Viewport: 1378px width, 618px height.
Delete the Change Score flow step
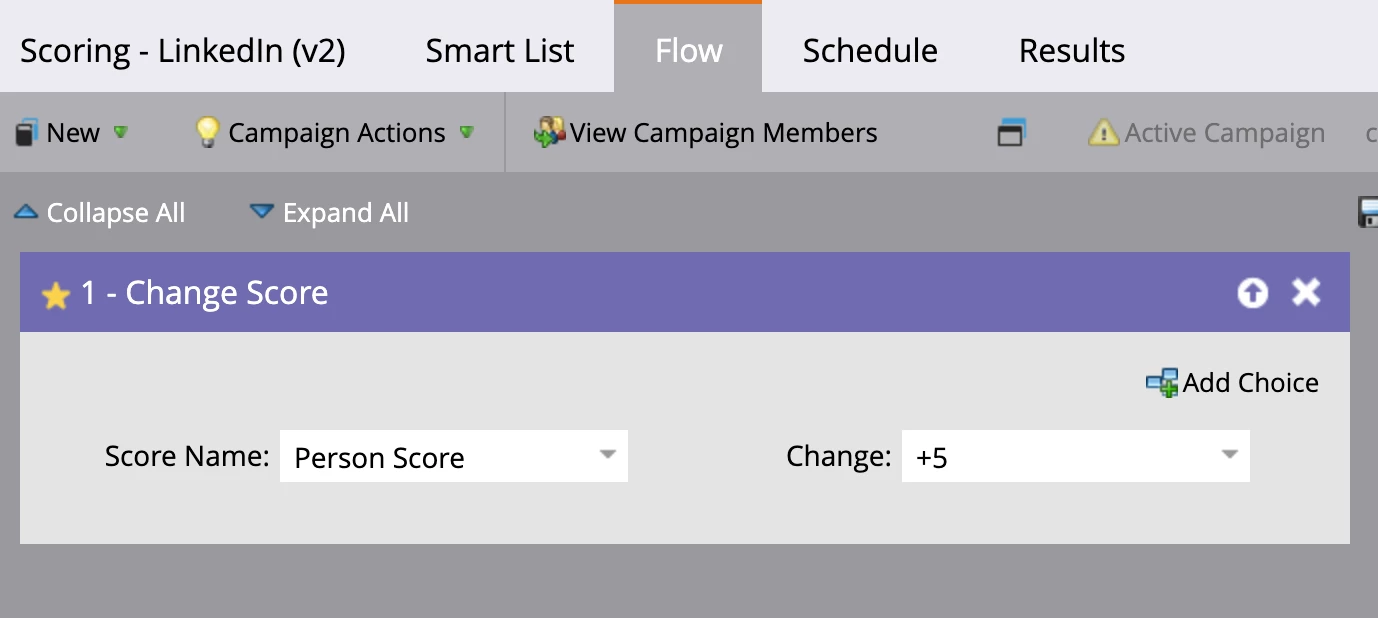pyautogui.click(x=1306, y=292)
